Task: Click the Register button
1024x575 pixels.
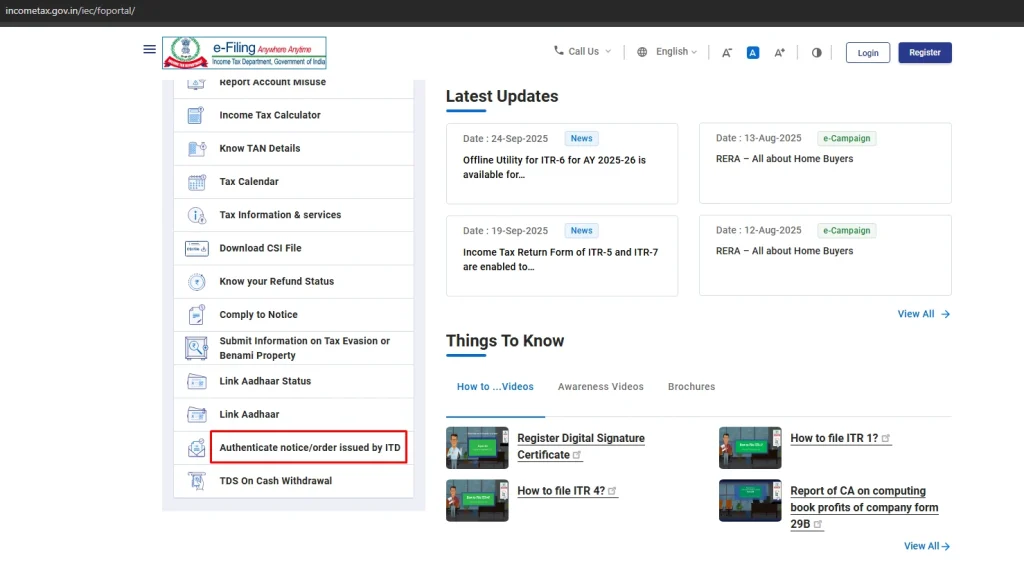Action: click(924, 53)
